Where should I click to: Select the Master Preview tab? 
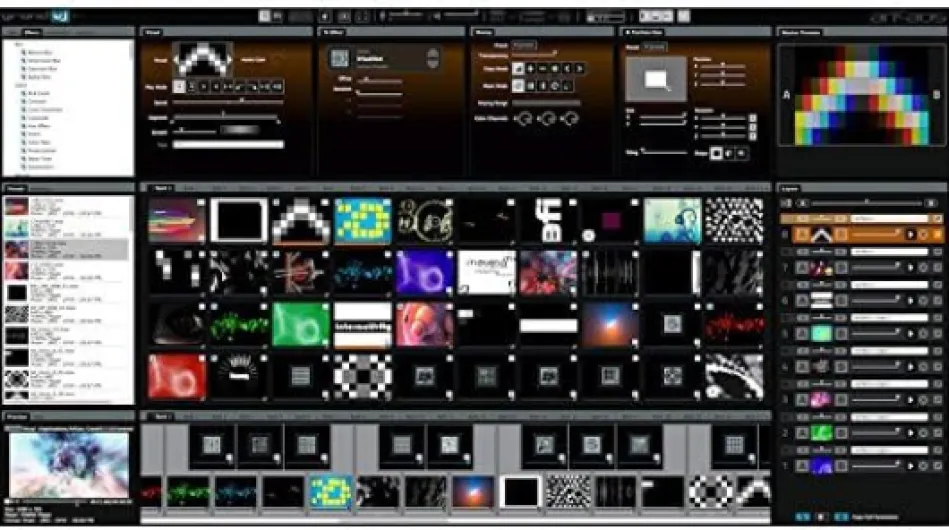[801, 32]
